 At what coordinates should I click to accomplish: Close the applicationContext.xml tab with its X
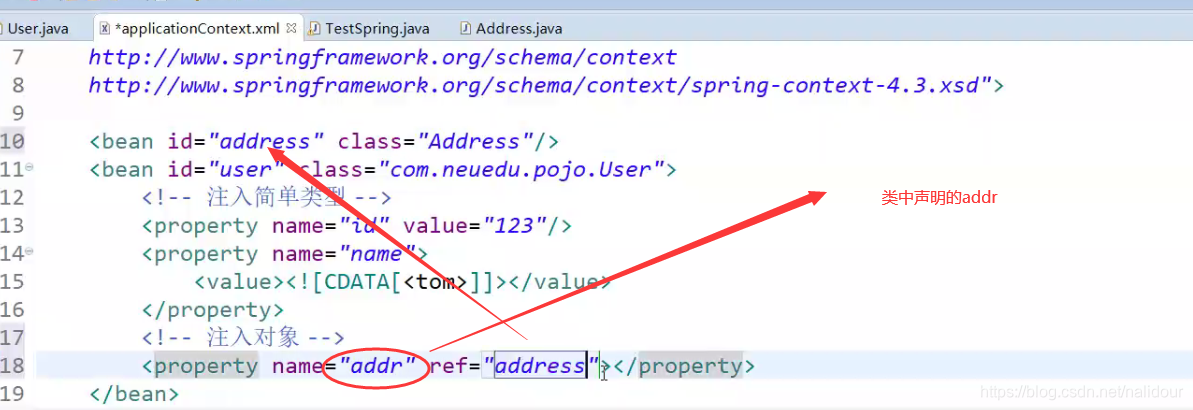291,29
